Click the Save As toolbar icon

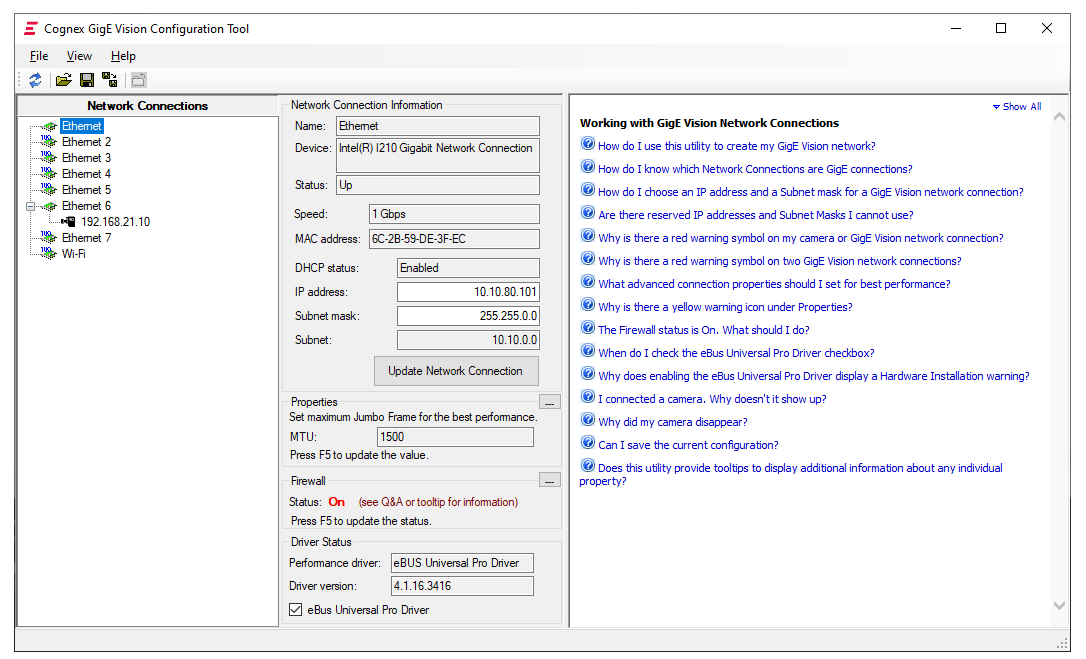click(110, 80)
